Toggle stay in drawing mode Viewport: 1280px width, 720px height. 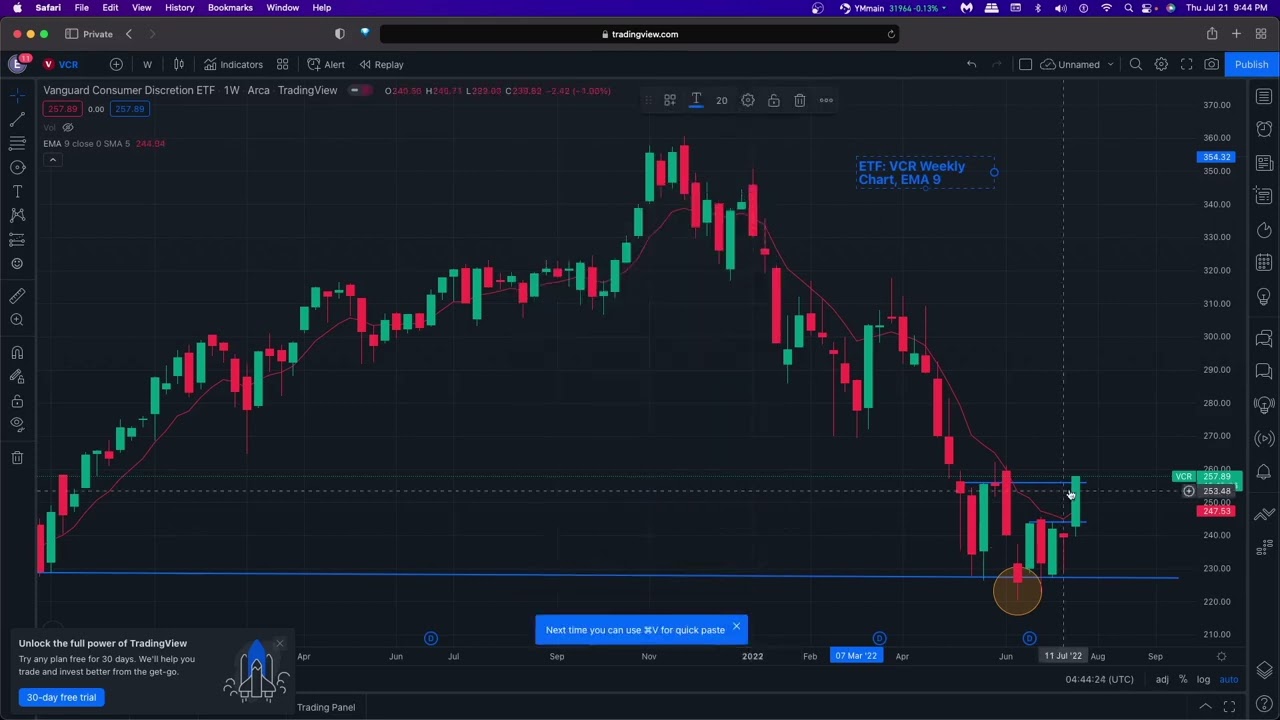click(x=17, y=377)
